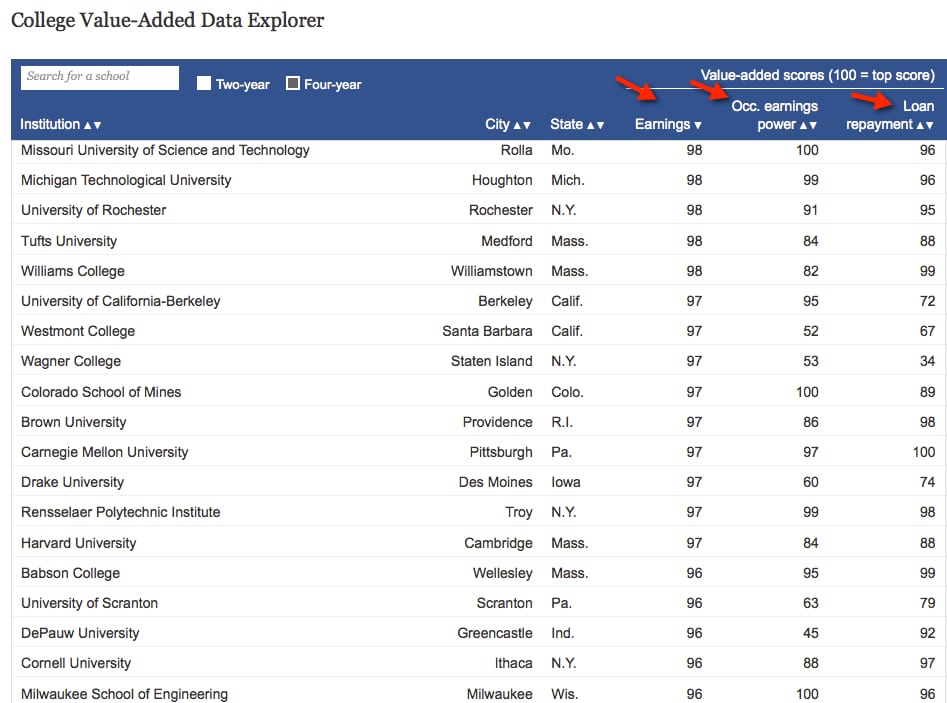Click Carnegie Mellon University name

click(104, 452)
